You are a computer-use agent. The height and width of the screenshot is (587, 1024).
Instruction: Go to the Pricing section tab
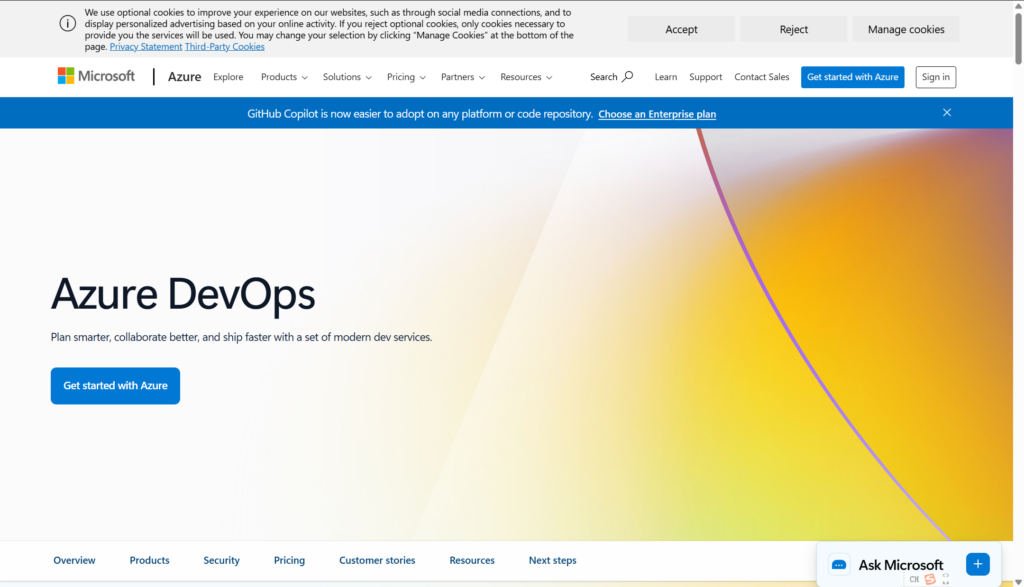point(289,560)
